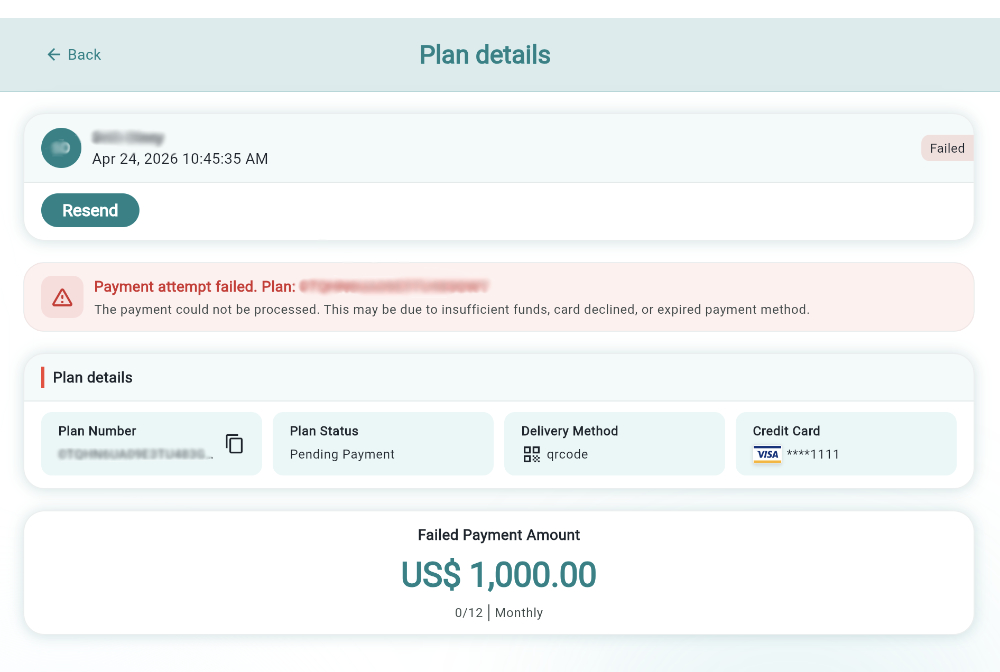This screenshot has height=672, width=1000.
Task: Click the blurred user initials avatar badge
Action: pos(61,148)
